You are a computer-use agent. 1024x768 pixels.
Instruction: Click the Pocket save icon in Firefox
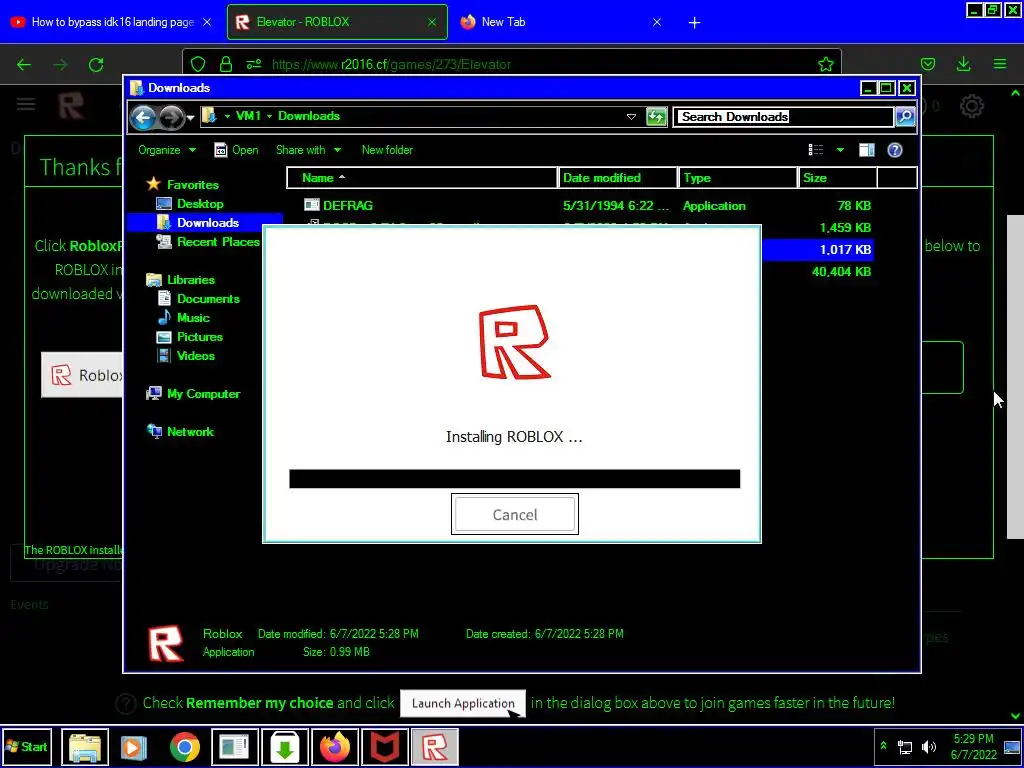click(927, 64)
